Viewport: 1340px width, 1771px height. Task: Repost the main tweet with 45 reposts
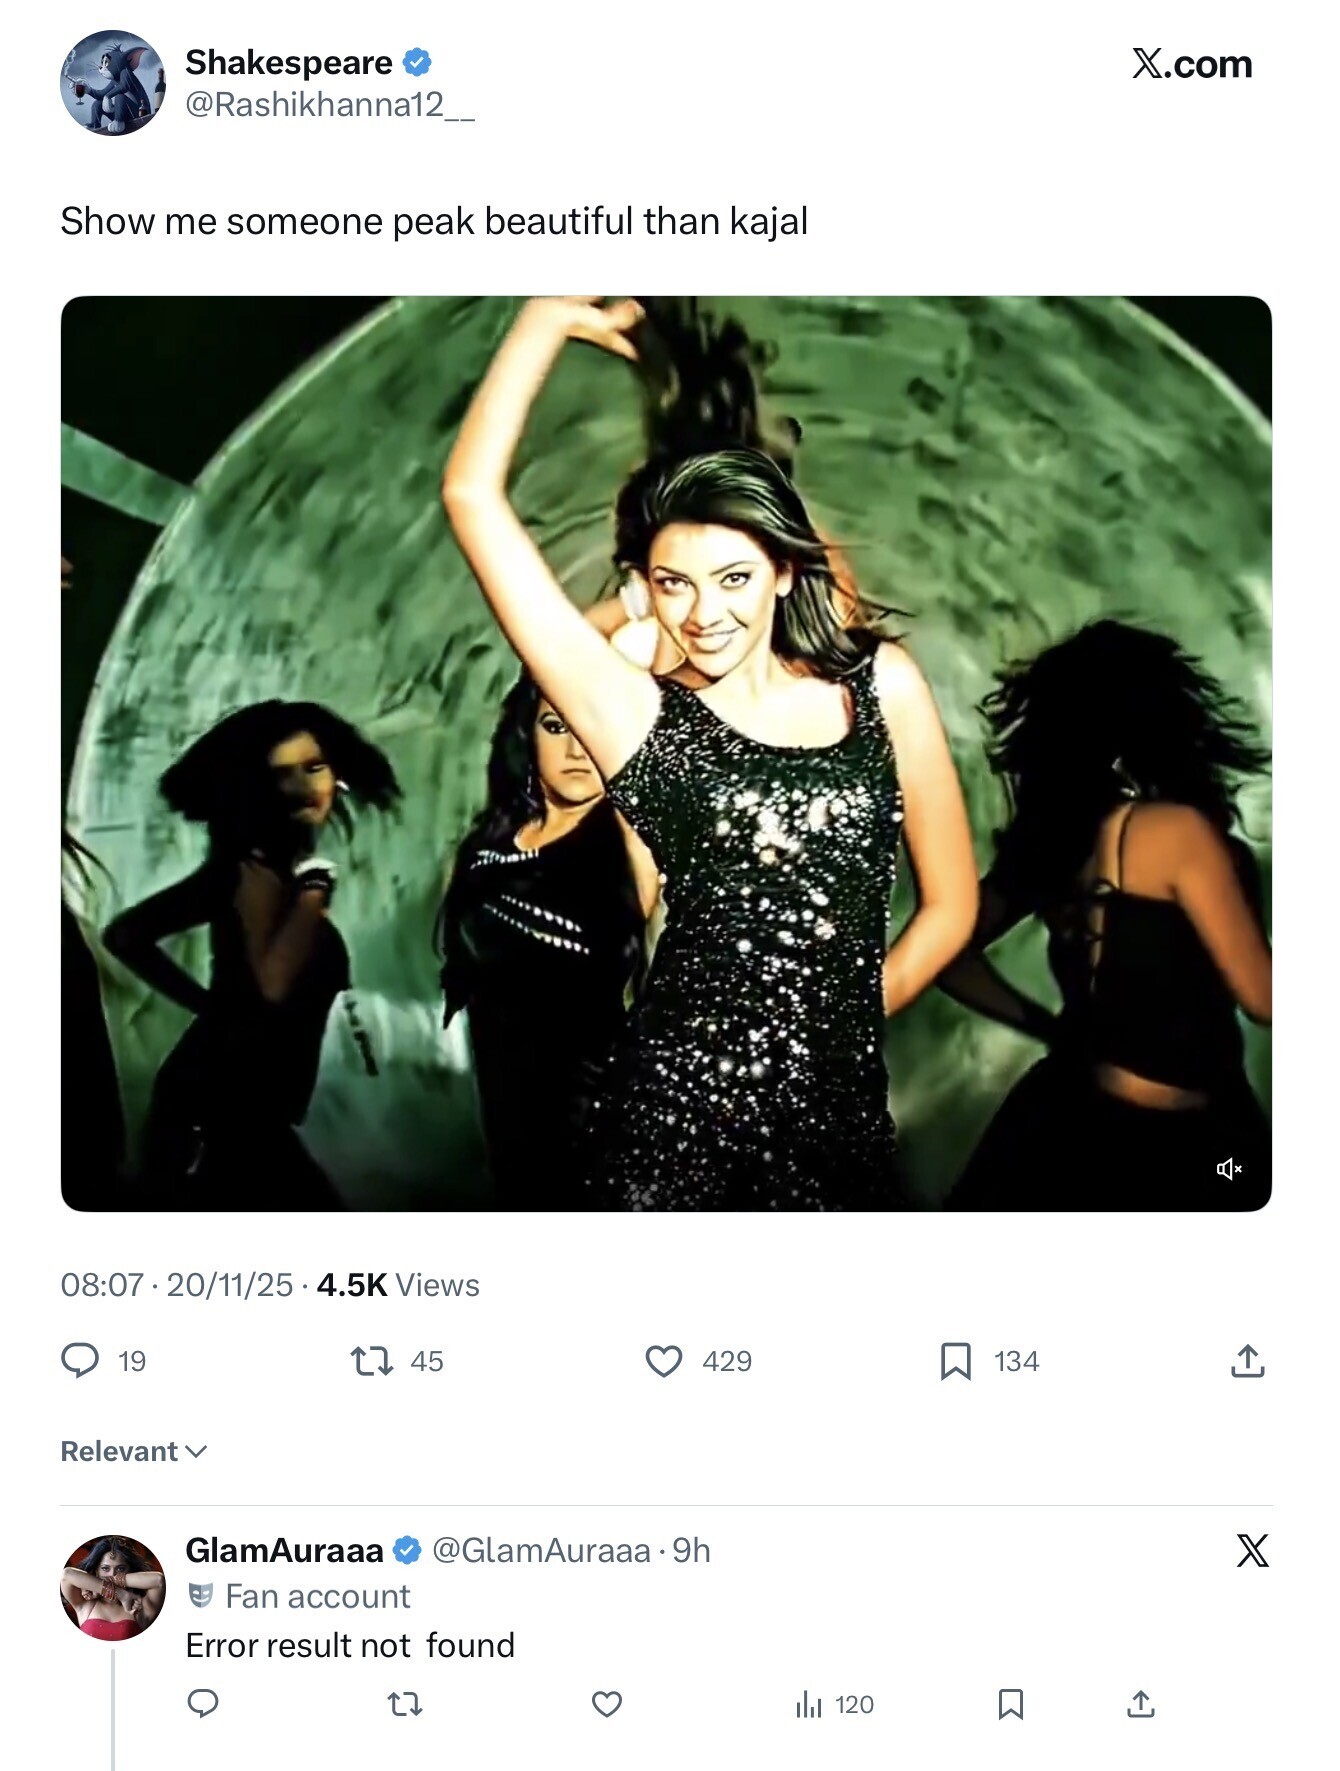pos(372,1361)
